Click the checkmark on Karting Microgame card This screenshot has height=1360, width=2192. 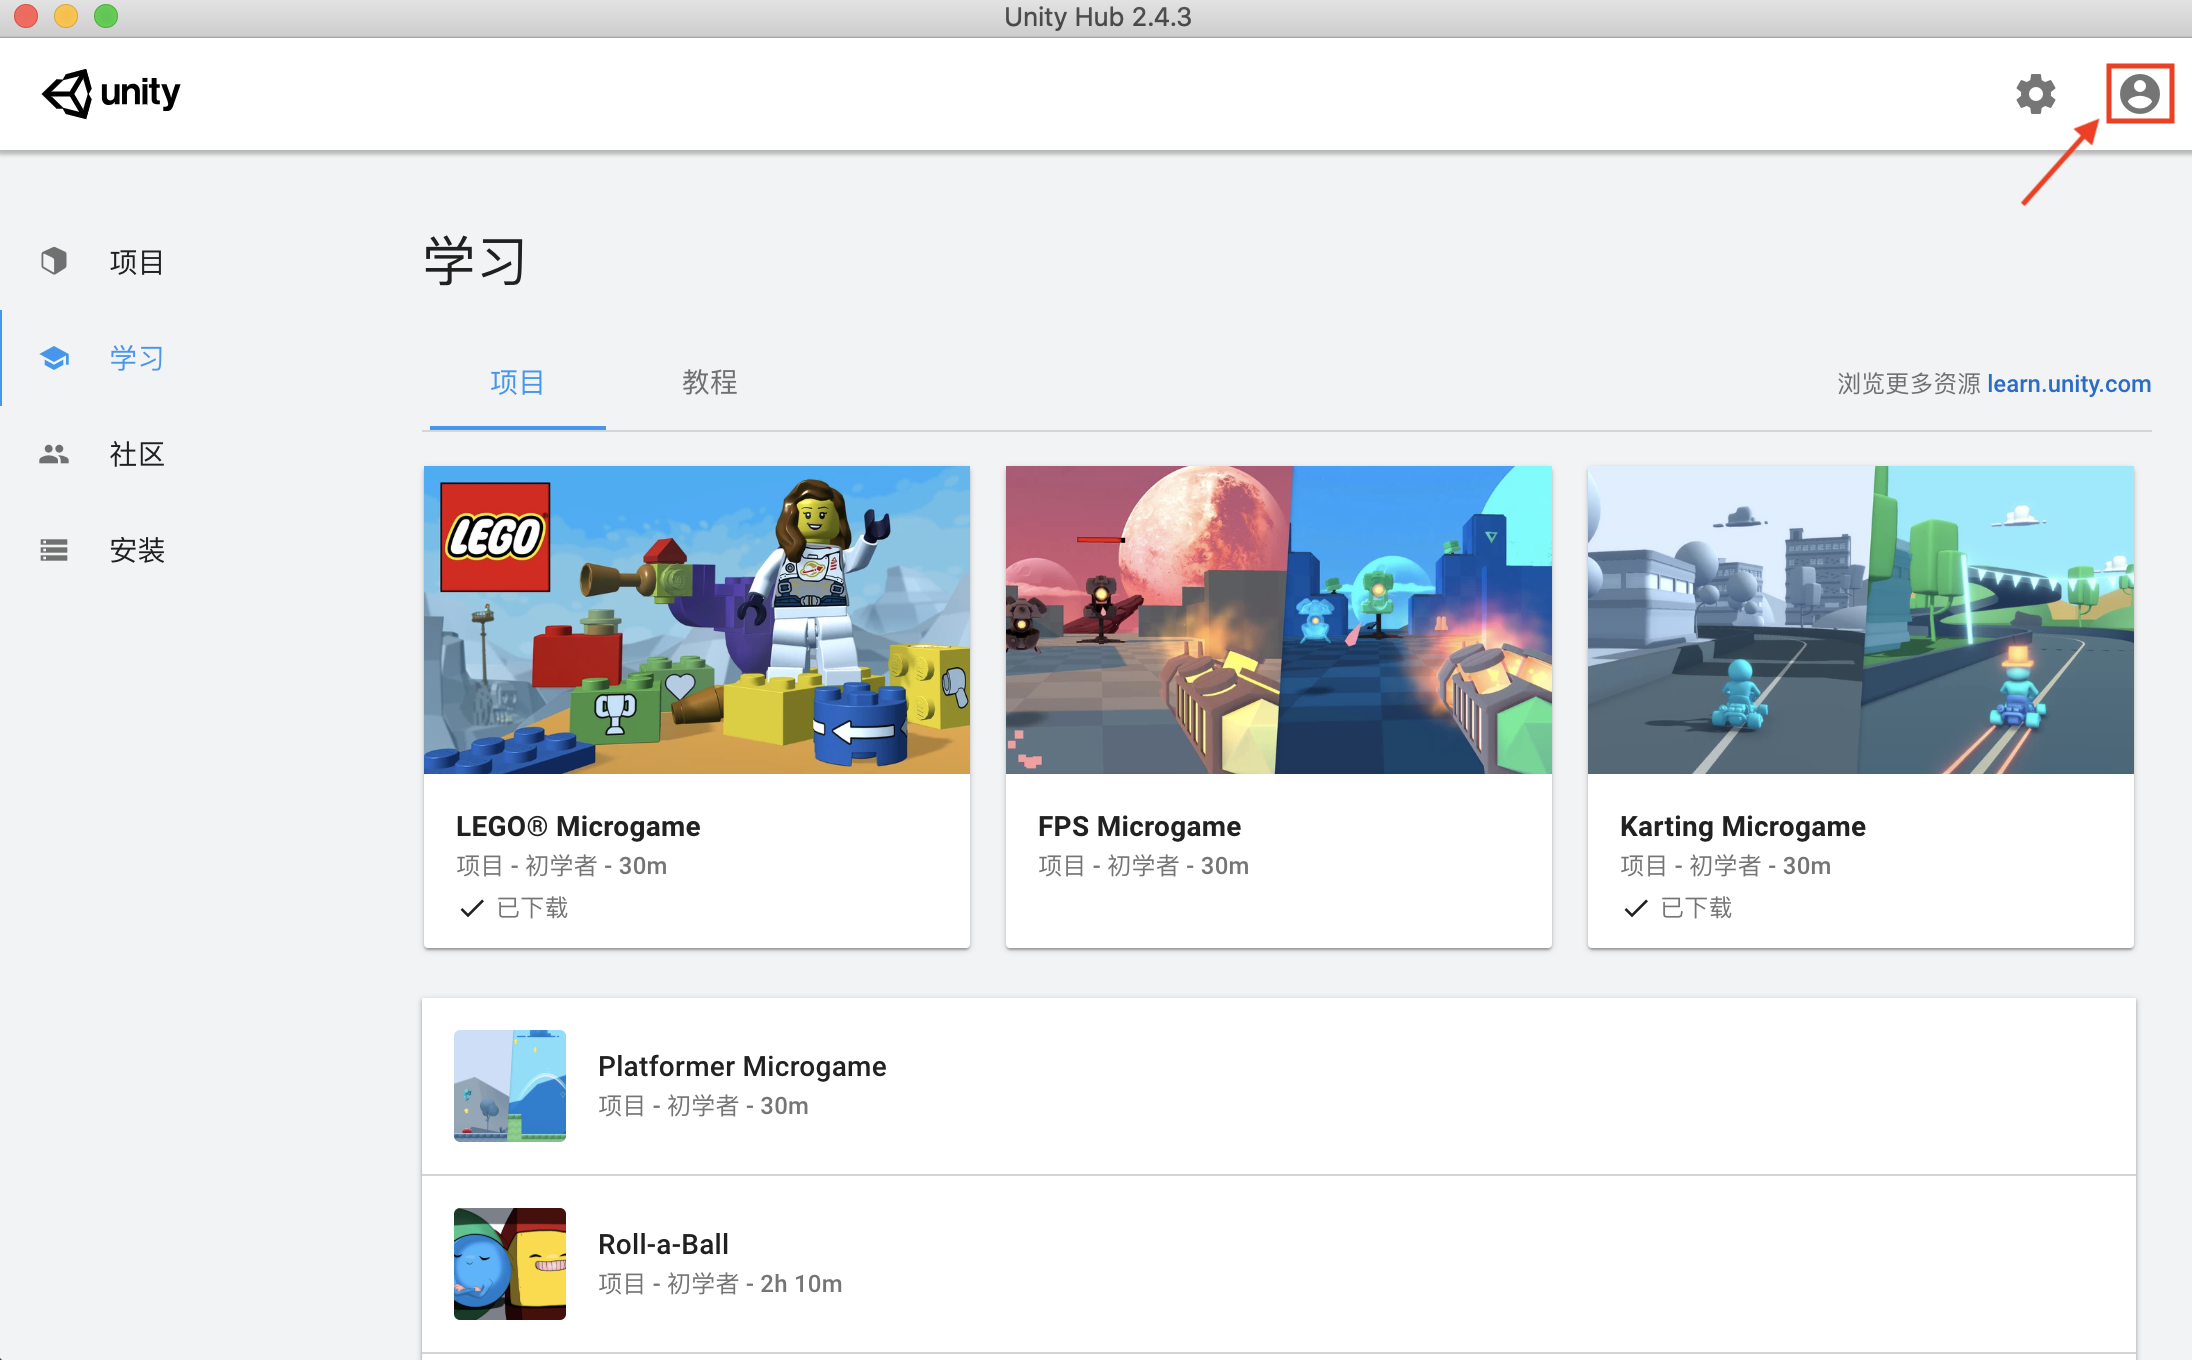[x=1636, y=908]
